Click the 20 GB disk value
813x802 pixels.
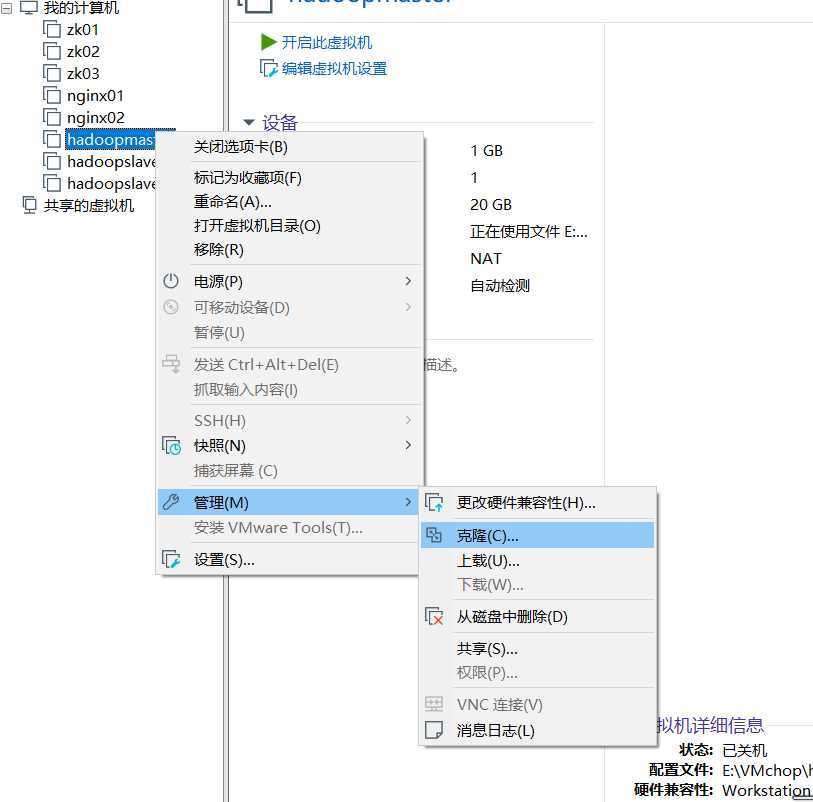(490, 205)
